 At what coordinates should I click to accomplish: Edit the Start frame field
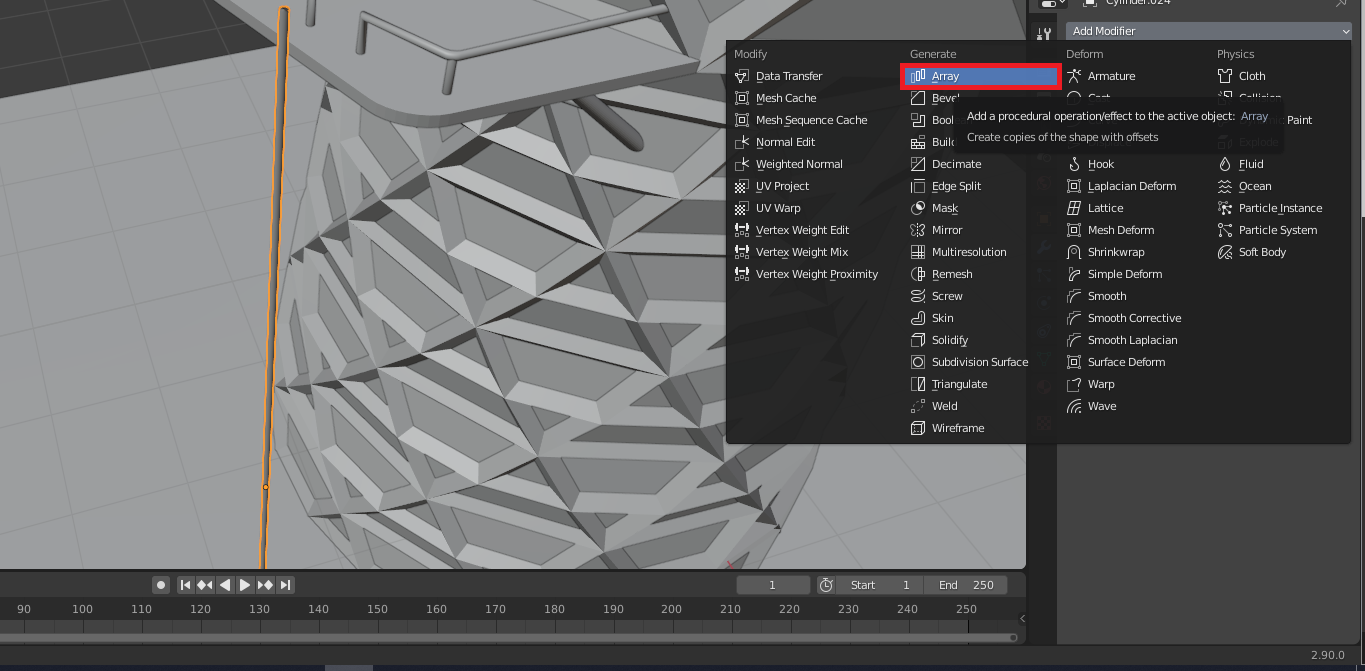[880, 585]
